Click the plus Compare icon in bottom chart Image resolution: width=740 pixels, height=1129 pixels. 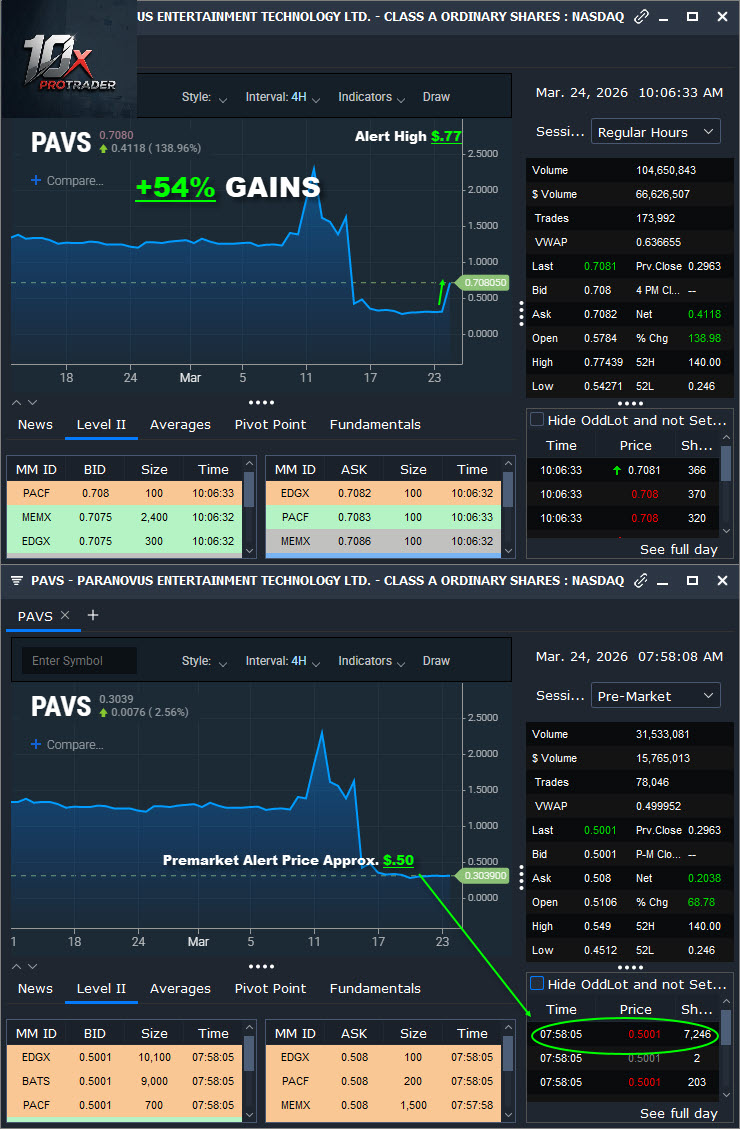pyautogui.click(x=36, y=745)
